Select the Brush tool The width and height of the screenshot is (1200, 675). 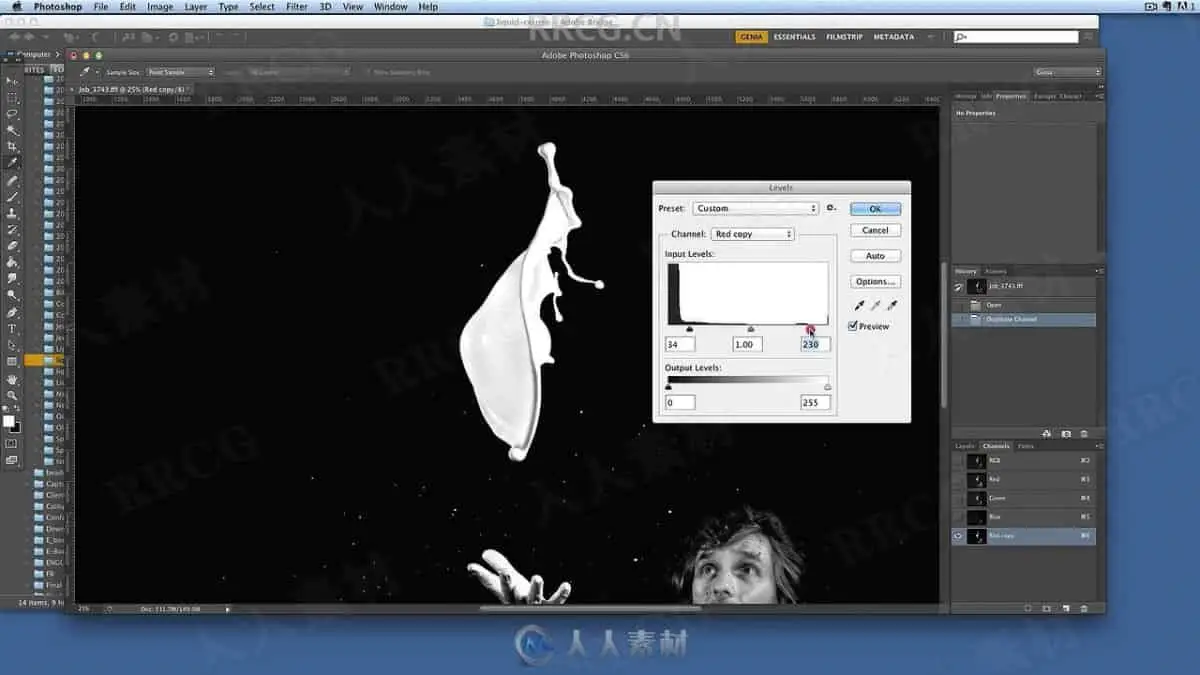pos(12,197)
